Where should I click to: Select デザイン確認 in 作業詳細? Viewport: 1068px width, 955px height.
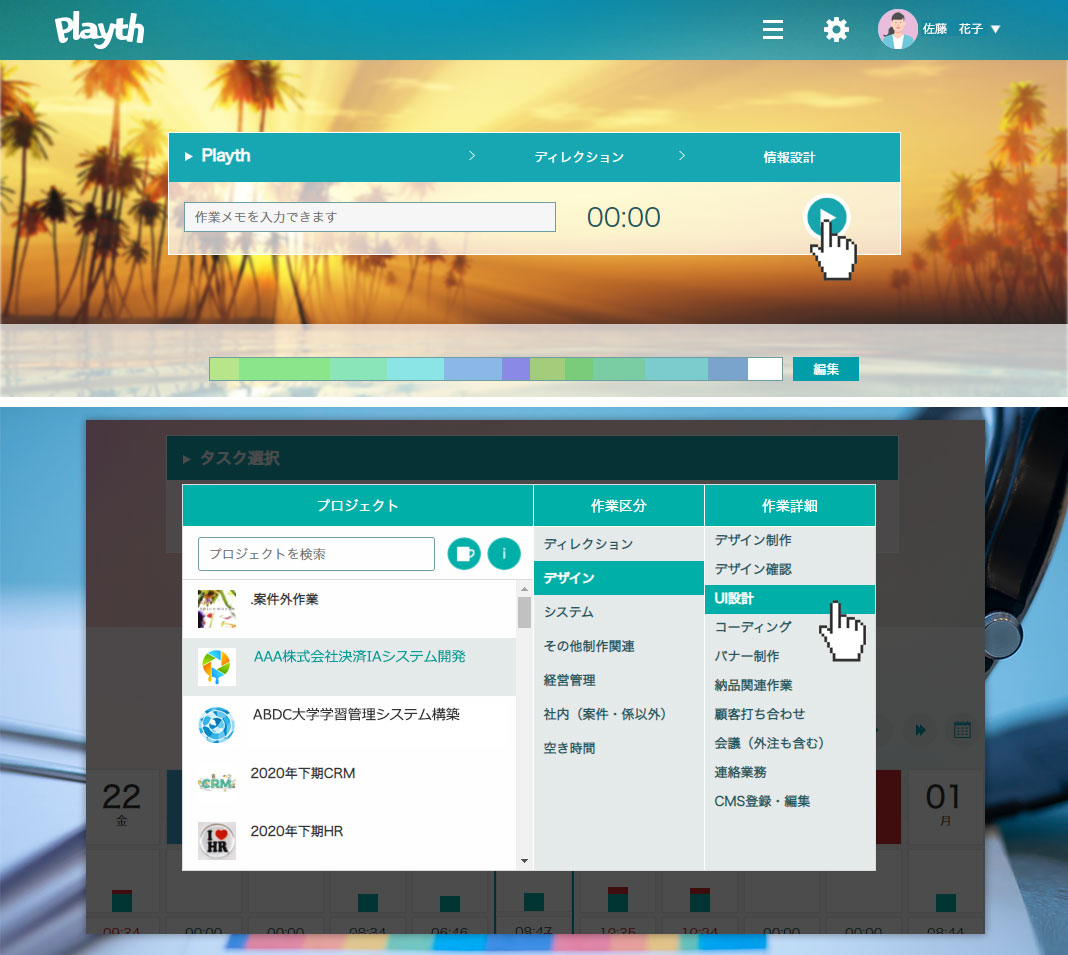coord(790,569)
